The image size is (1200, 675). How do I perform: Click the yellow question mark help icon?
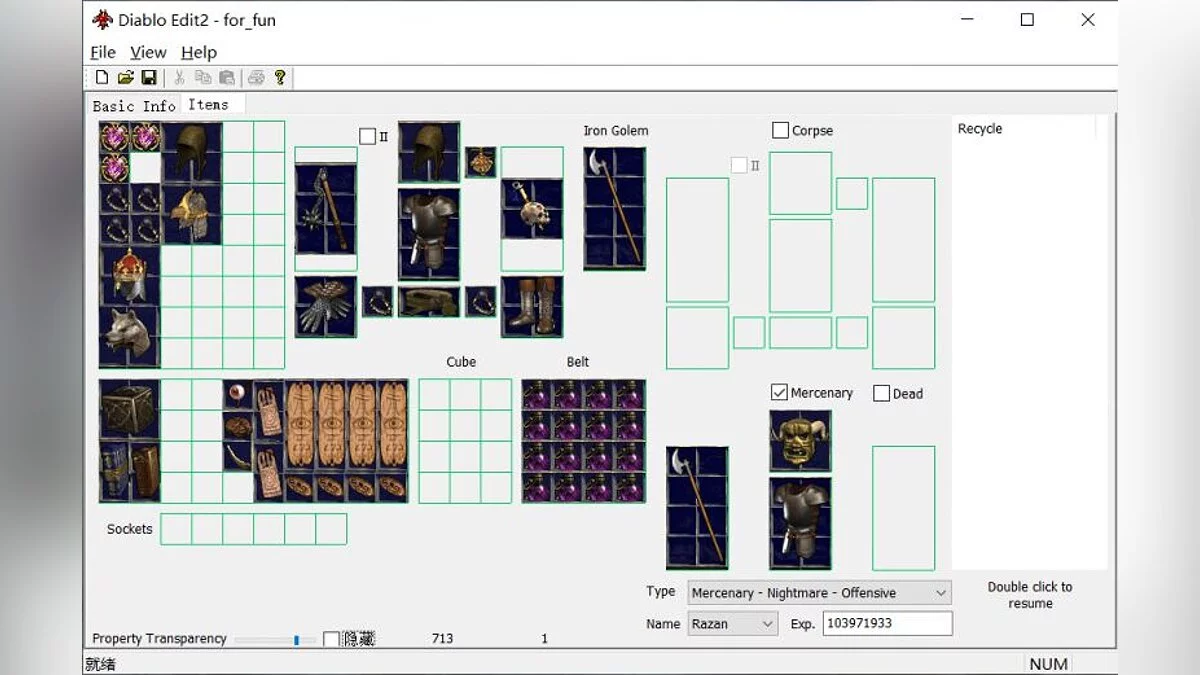click(x=280, y=78)
